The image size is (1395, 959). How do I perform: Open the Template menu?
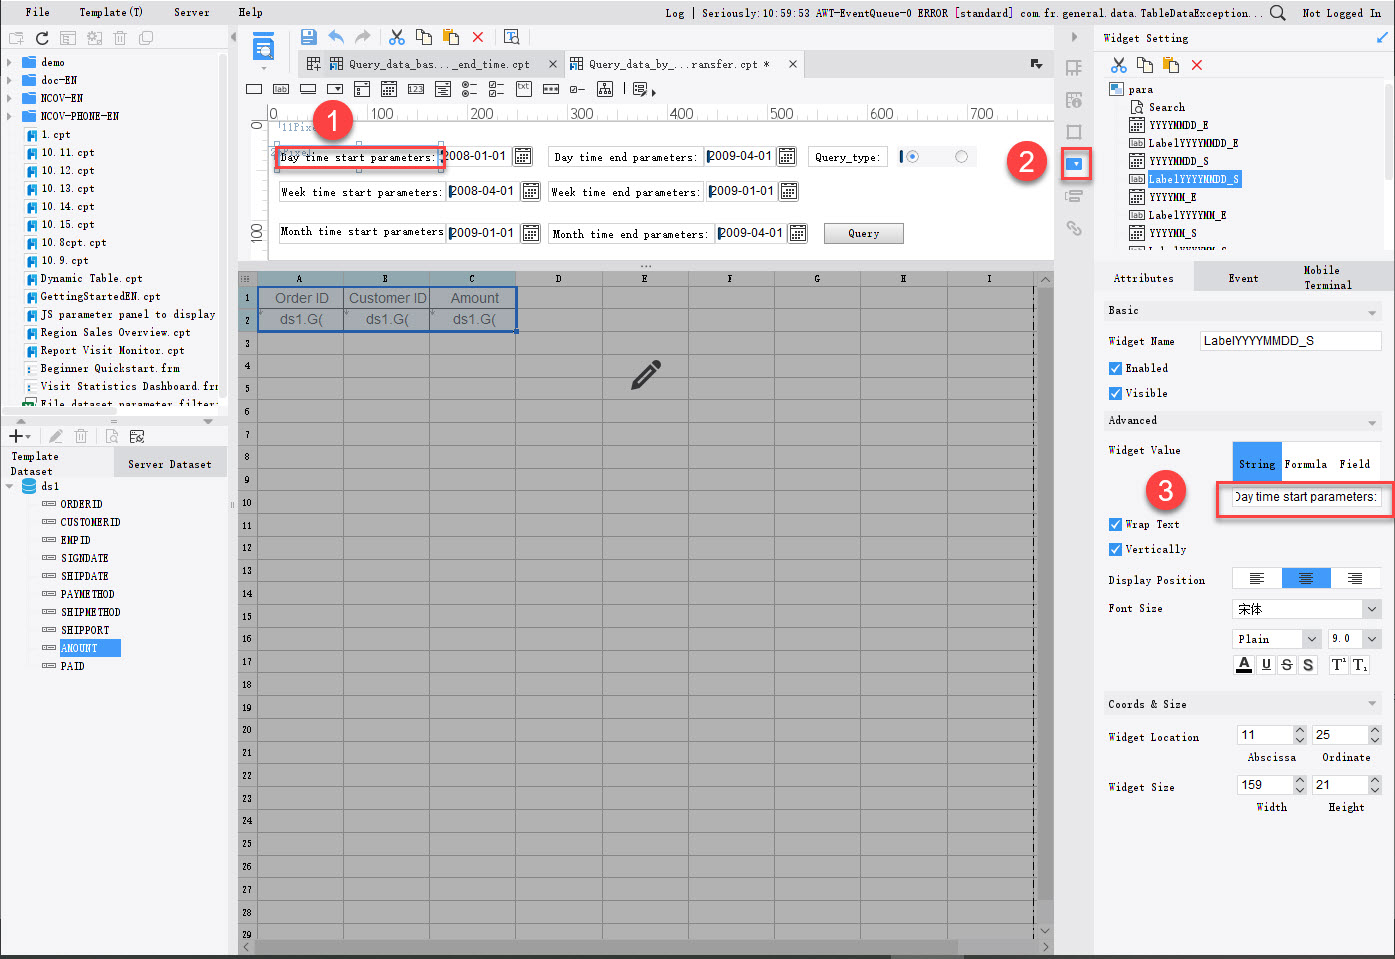point(111,12)
